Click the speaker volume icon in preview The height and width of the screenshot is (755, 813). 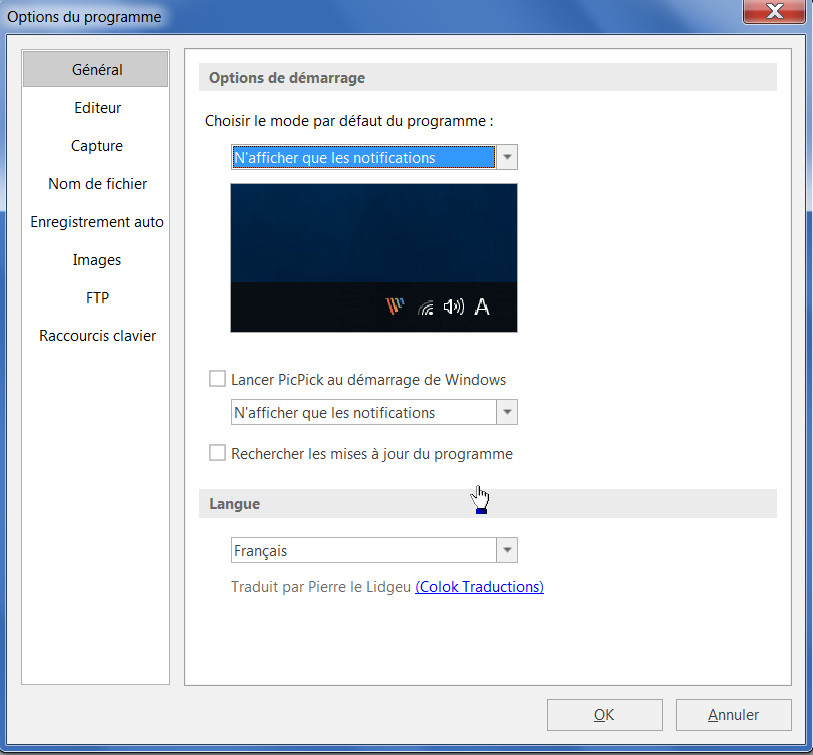(454, 306)
